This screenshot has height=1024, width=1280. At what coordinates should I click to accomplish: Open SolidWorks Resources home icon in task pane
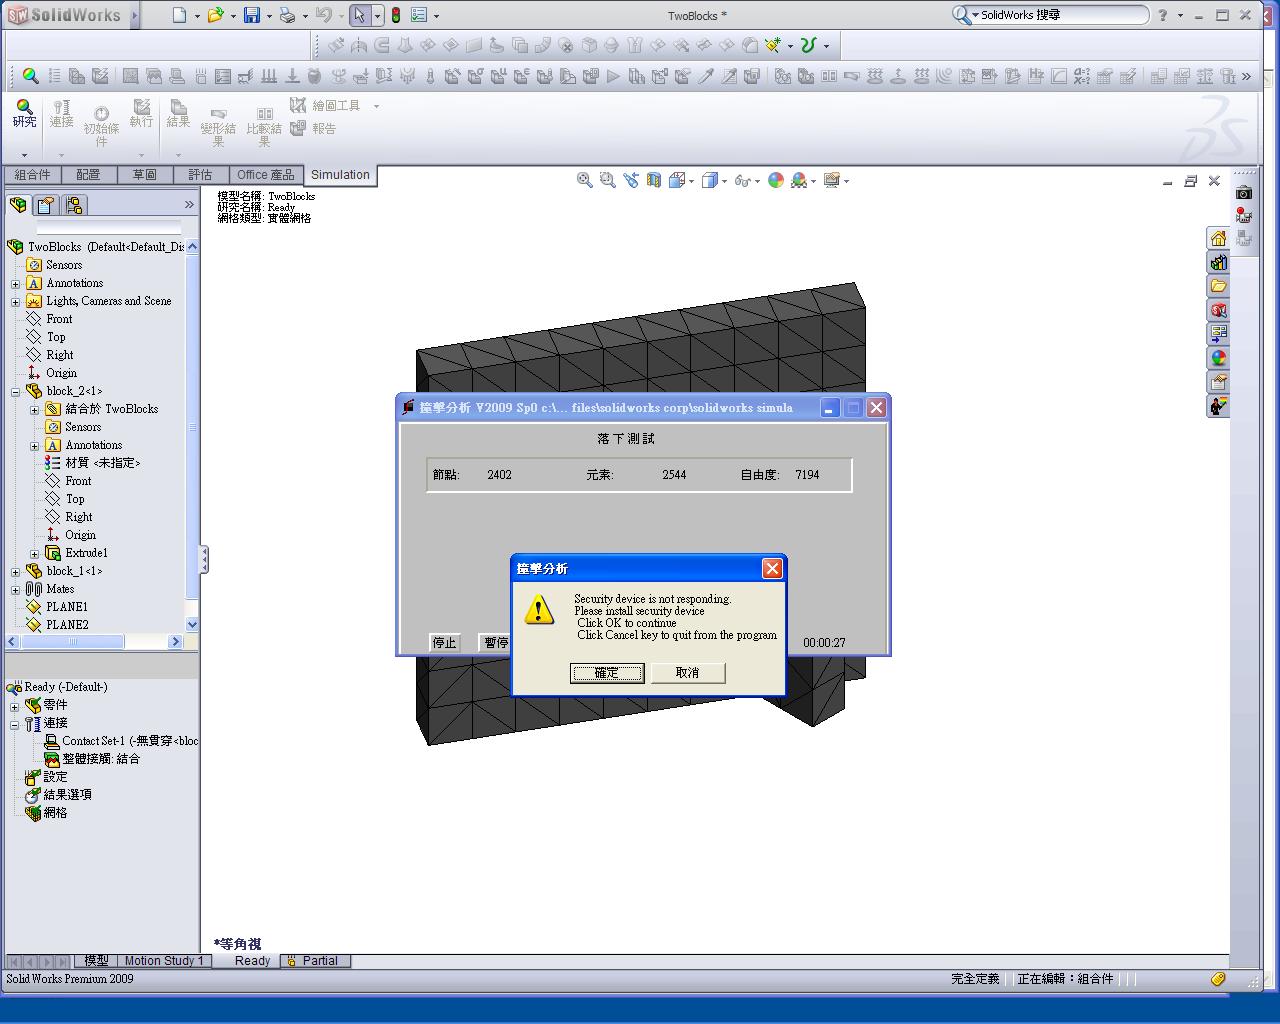[x=1218, y=238]
